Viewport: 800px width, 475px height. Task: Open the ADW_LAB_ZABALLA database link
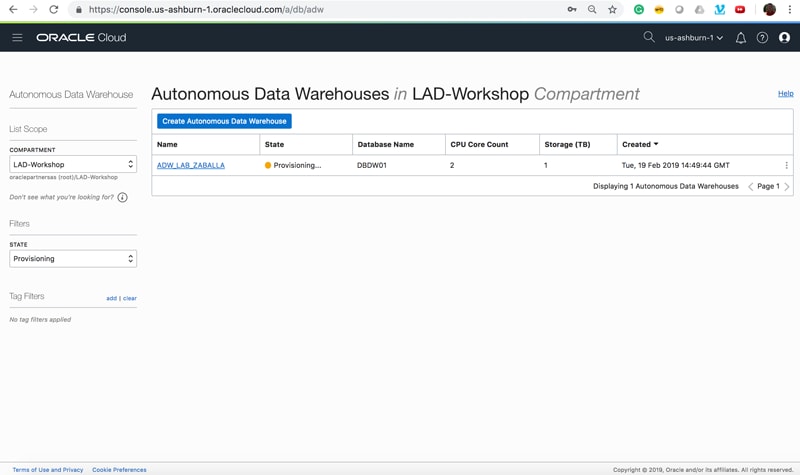pyautogui.click(x=191, y=165)
